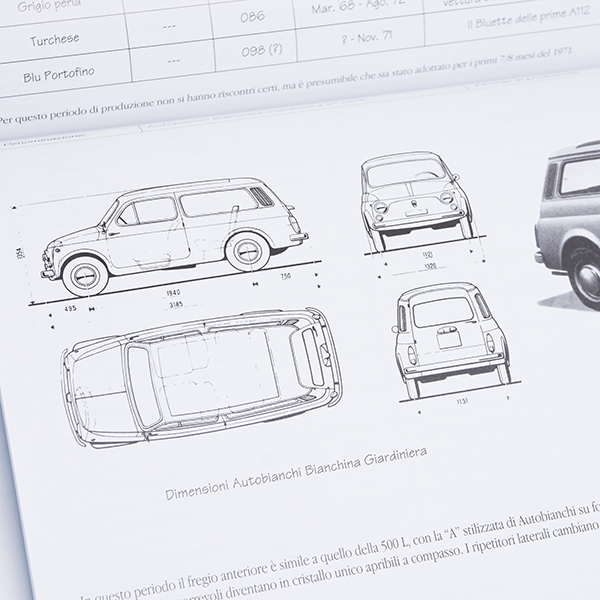Click the note "Il Bluette delle prime A112"

click(x=528, y=17)
